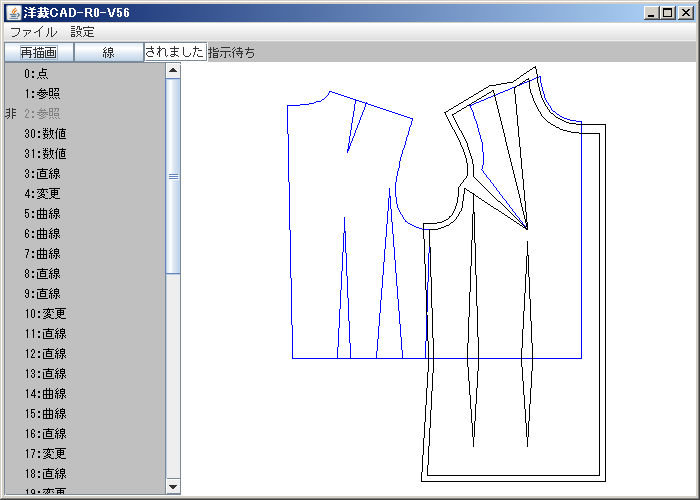The image size is (700, 500).
Task: Close the 洋裁CAD window
Action: (685, 13)
